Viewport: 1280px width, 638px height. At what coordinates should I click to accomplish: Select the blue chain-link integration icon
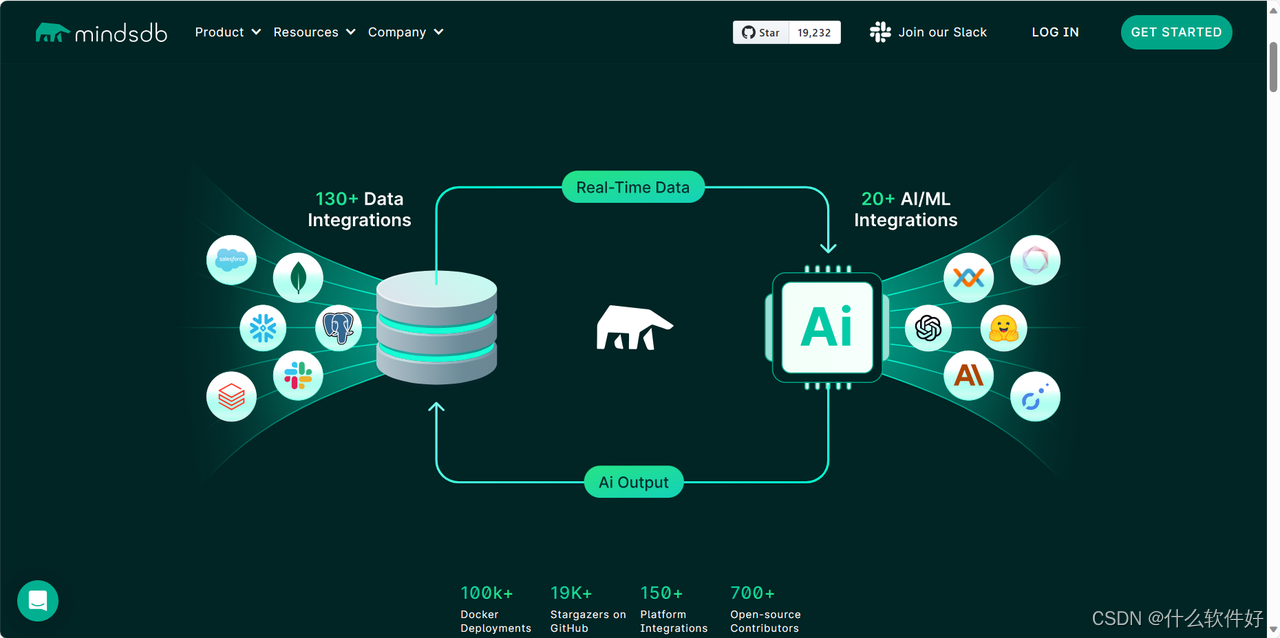pos(1035,396)
